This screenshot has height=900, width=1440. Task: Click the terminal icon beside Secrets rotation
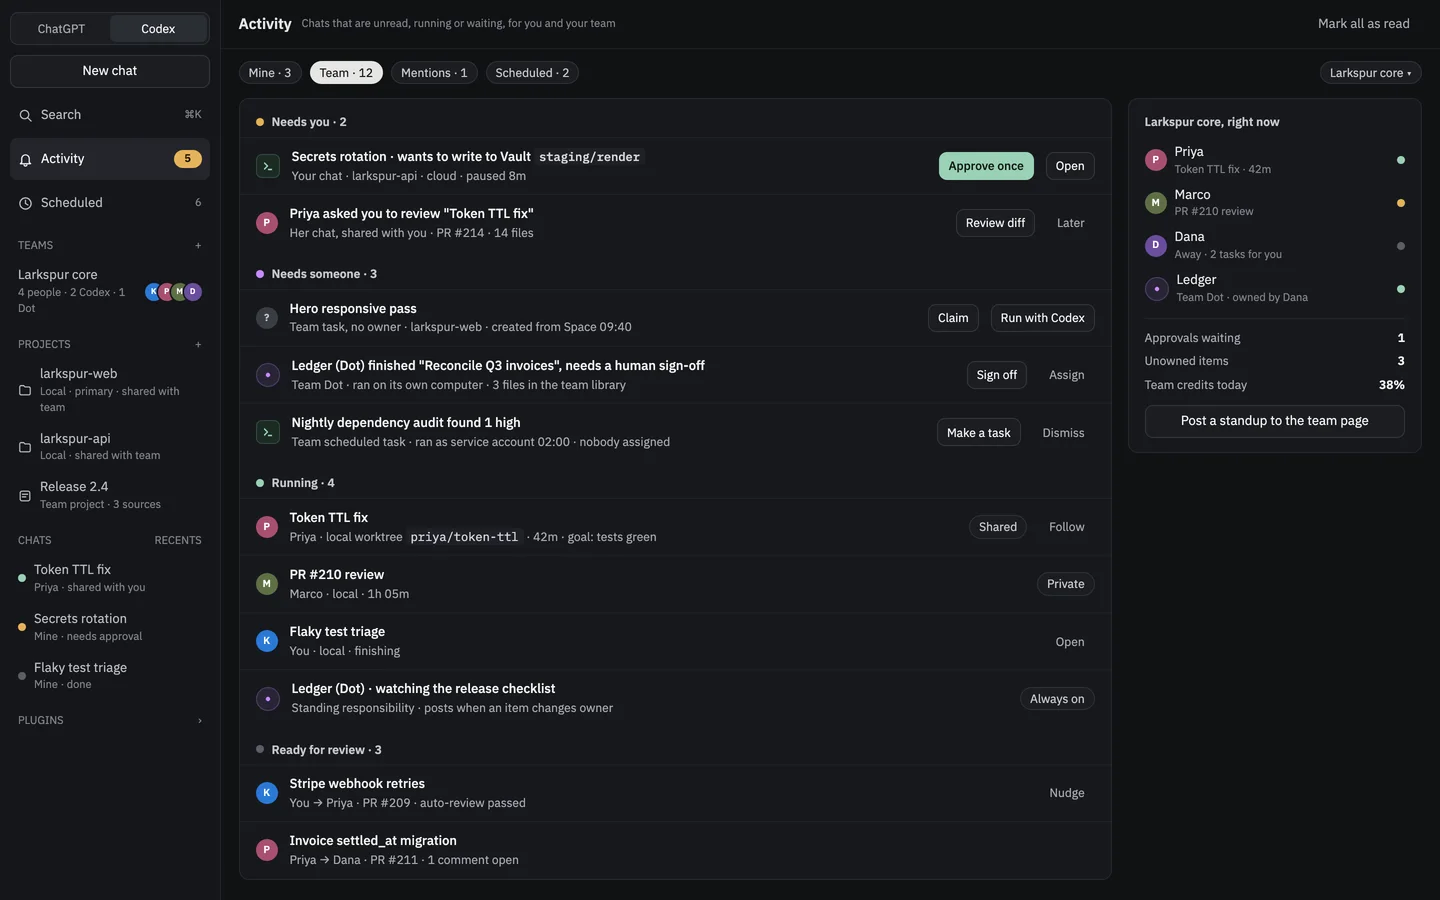267,166
